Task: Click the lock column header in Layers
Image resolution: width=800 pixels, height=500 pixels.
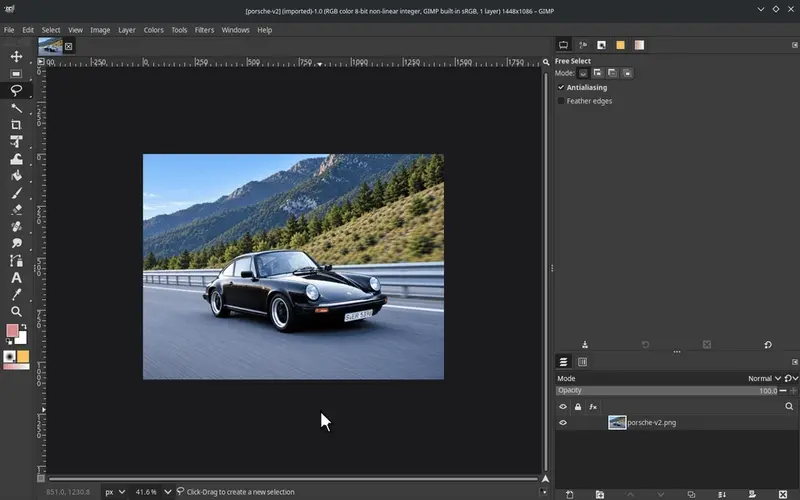Action: click(x=578, y=407)
